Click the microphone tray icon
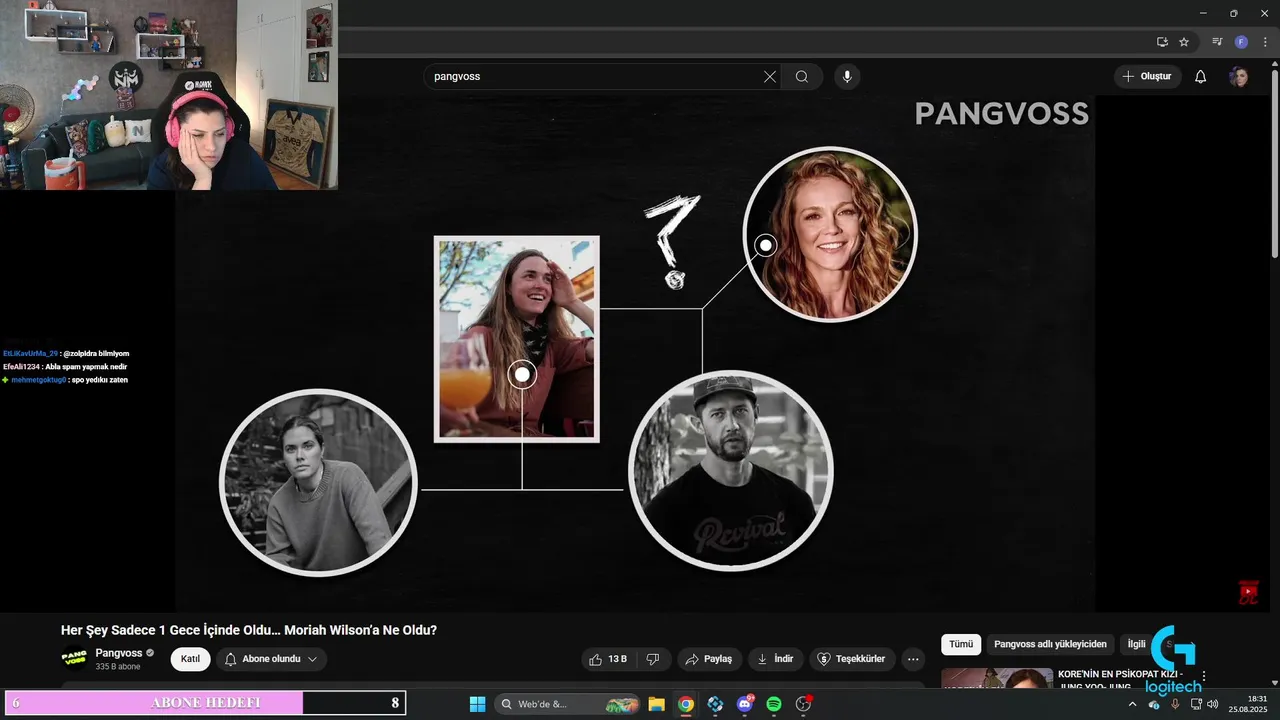Image resolution: width=1280 pixels, height=720 pixels. 1175,704
